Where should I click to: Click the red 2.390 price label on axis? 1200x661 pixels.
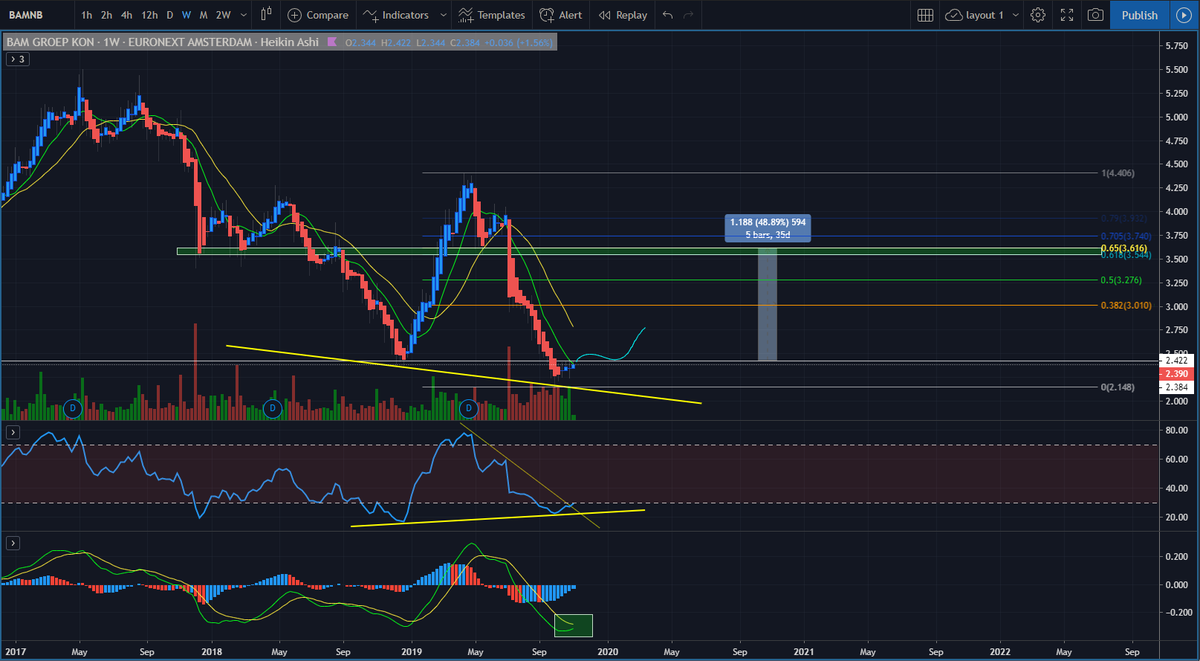click(1175, 372)
